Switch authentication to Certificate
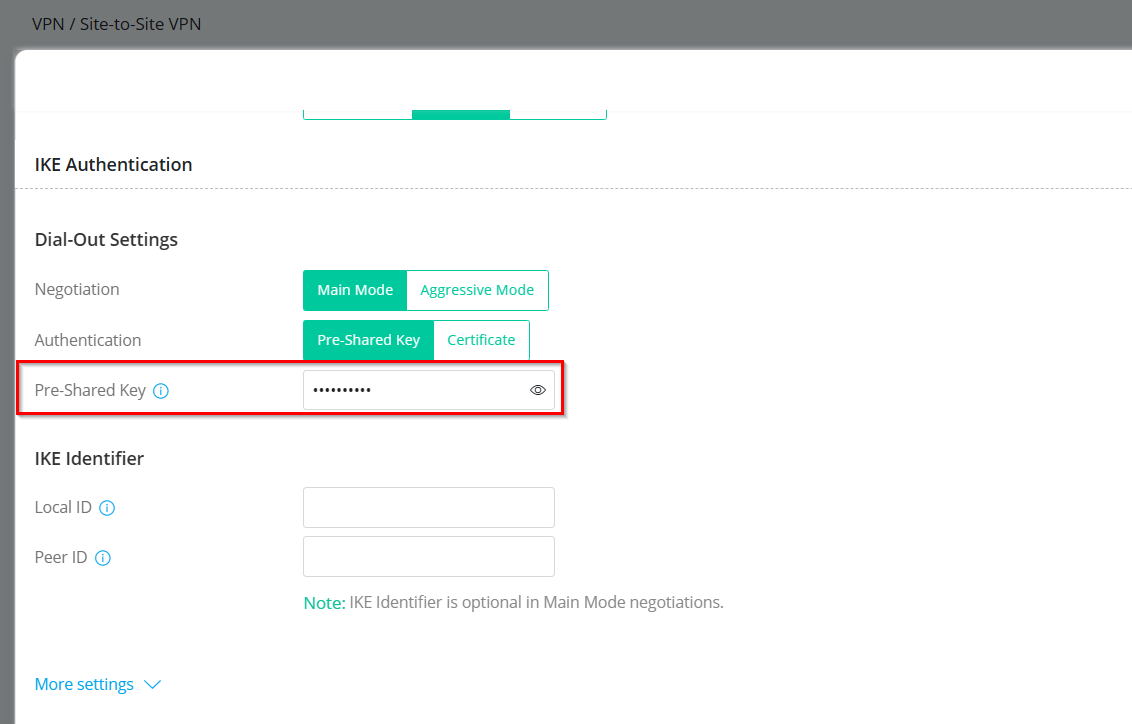The width and height of the screenshot is (1132, 724). [481, 340]
